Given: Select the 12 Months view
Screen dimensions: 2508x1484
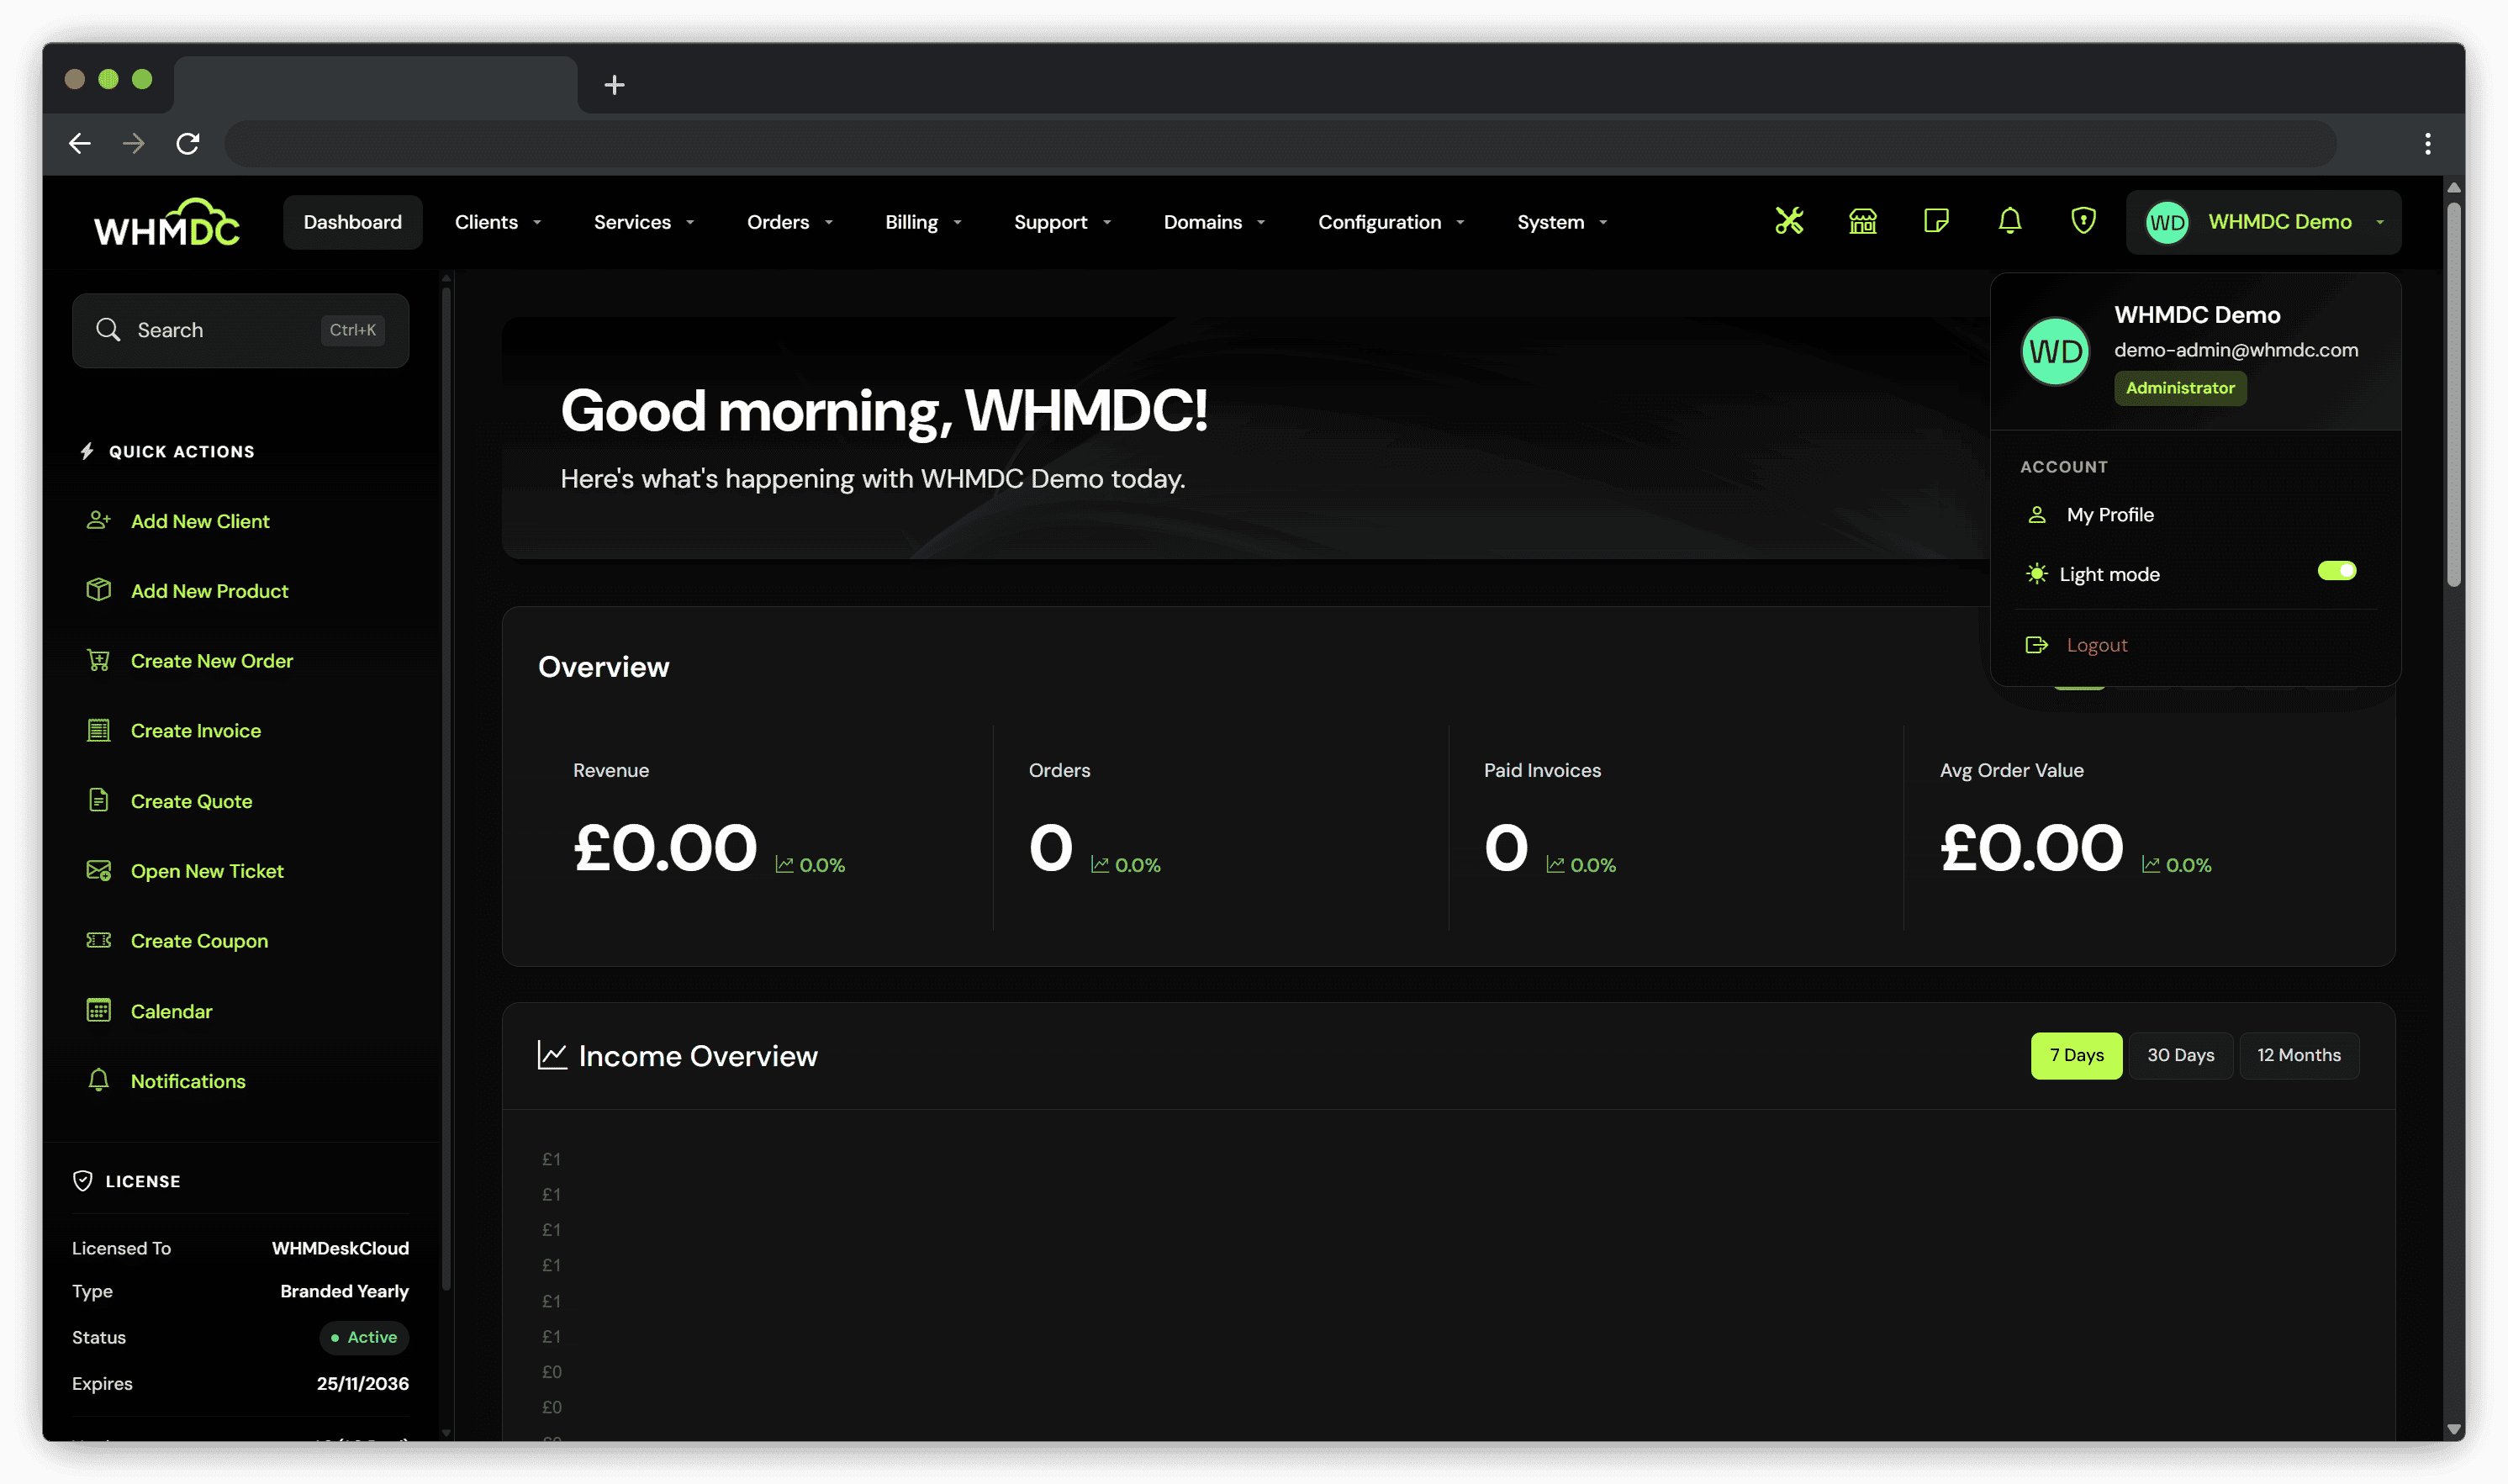Looking at the screenshot, I should (x=2299, y=1055).
